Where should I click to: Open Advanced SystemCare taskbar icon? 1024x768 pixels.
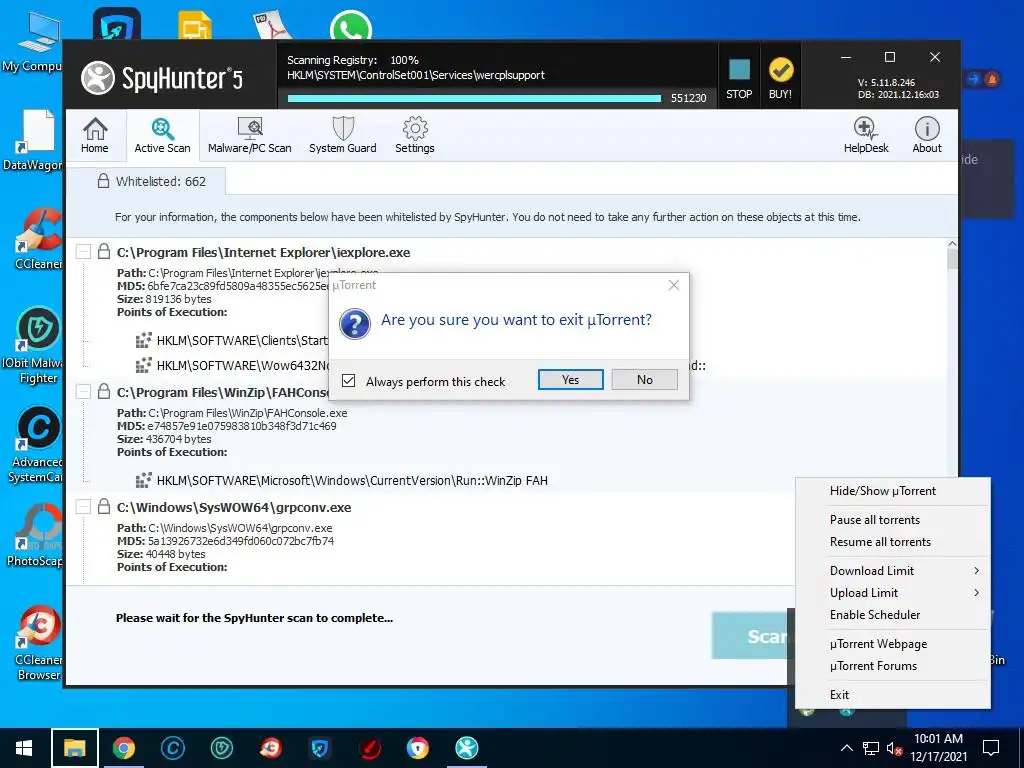coord(172,748)
